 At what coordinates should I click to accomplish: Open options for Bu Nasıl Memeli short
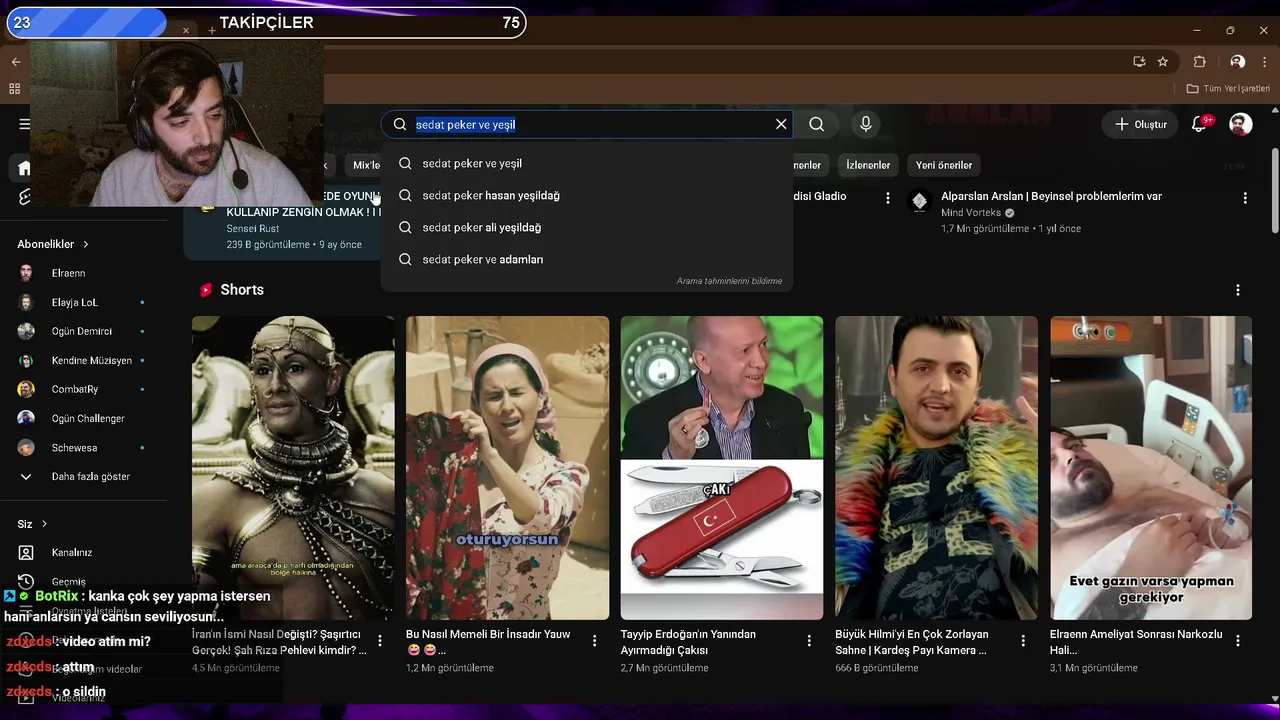595,641
